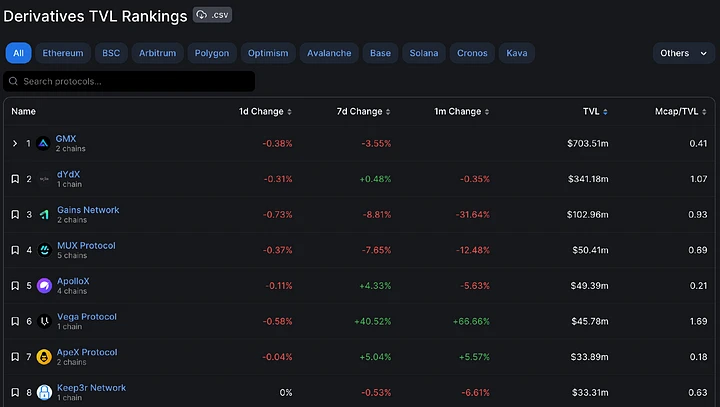Screen dimensions: 720x407
Task: Click the Keep3r Network logo icon
Action: pos(44,392)
